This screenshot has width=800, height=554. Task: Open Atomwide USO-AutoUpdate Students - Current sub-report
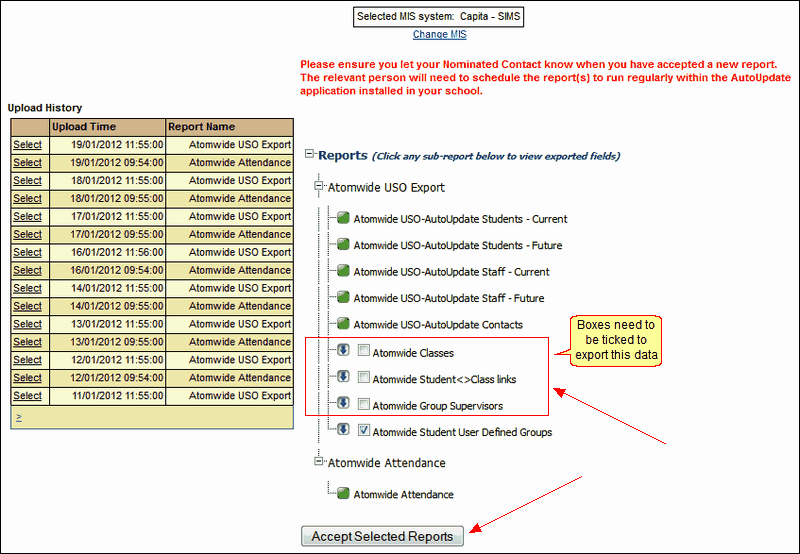click(x=460, y=219)
